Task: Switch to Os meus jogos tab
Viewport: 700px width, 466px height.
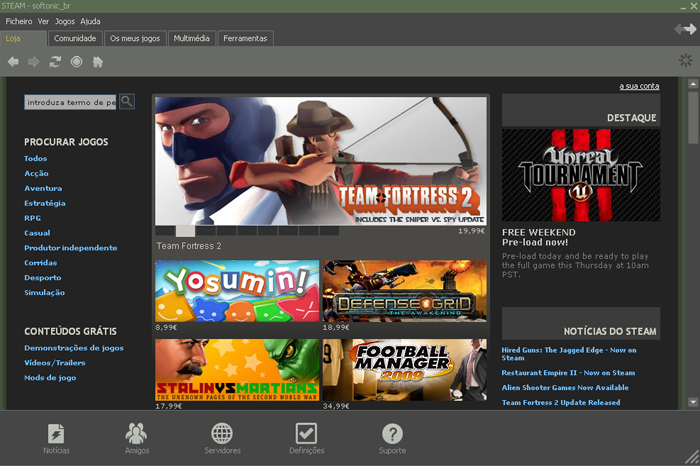Action: [x=135, y=38]
